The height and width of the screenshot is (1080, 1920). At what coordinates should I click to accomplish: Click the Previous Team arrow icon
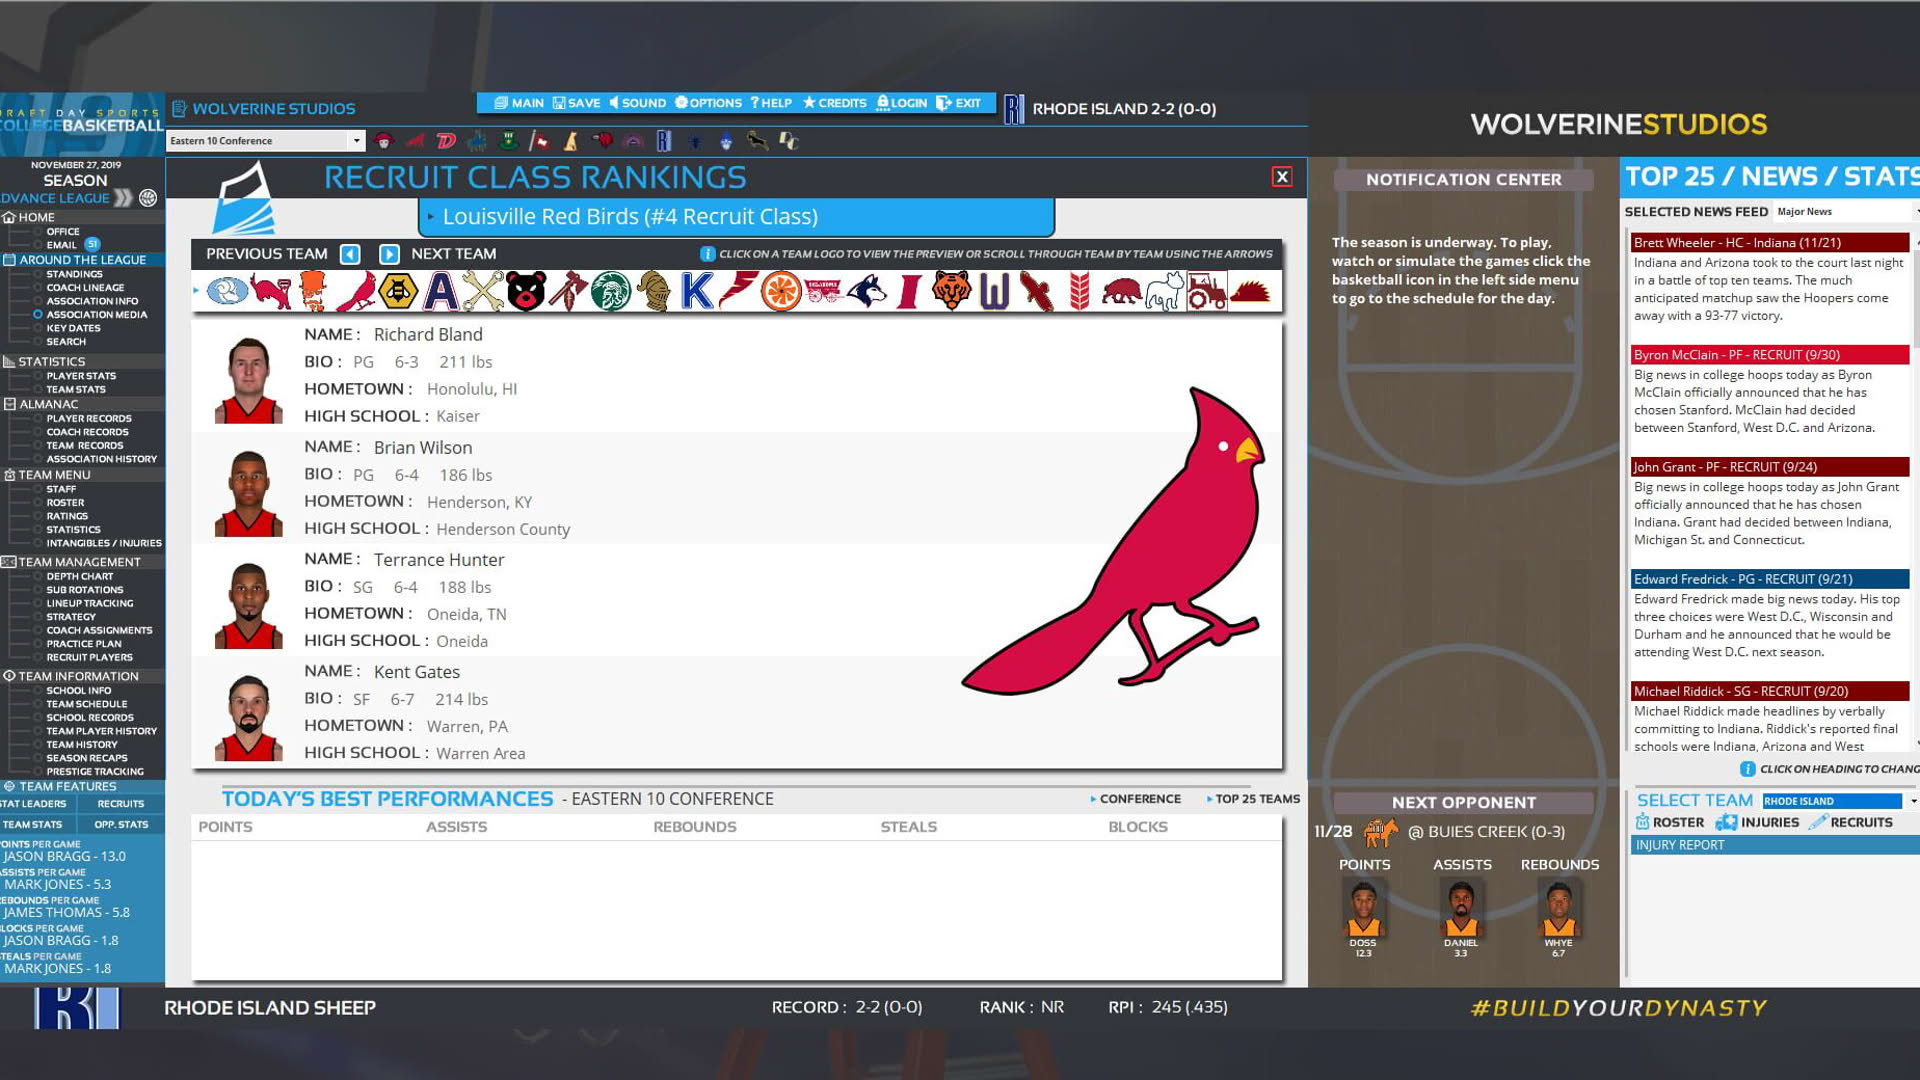(x=350, y=254)
